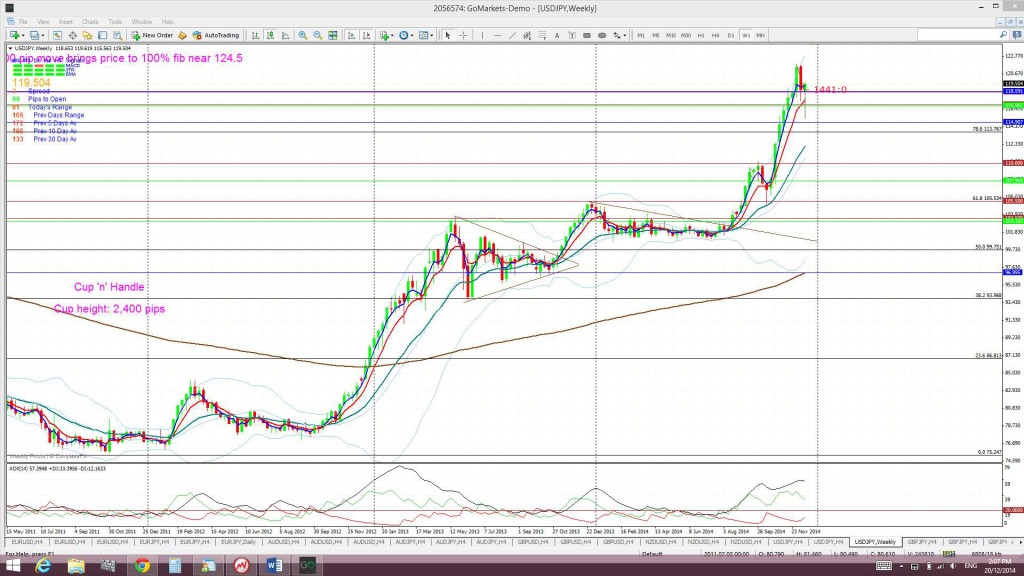The height and width of the screenshot is (576, 1024).
Task: Open the Profiles toolbar icon
Action: point(34,35)
